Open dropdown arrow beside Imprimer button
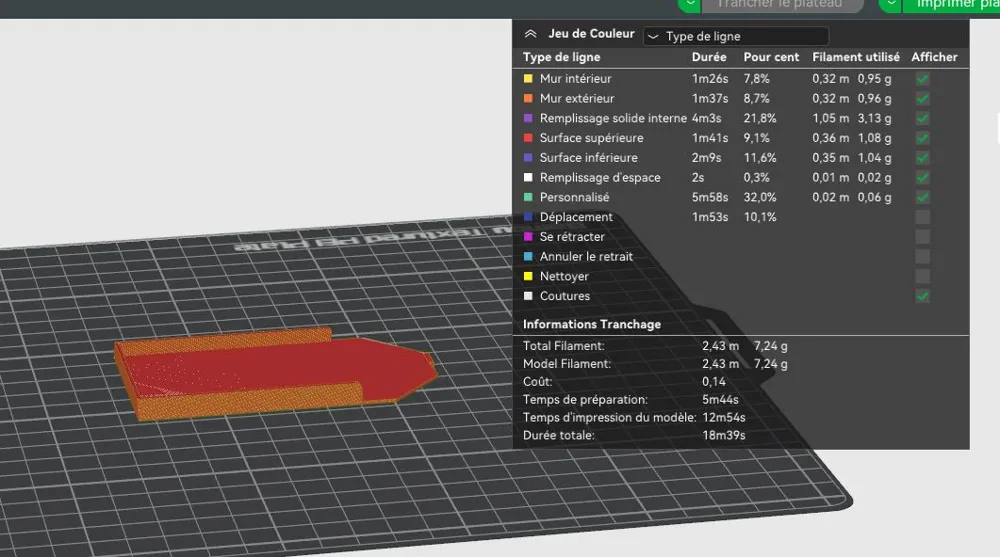This screenshot has width=1000, height=557. (x=890, y=5)
